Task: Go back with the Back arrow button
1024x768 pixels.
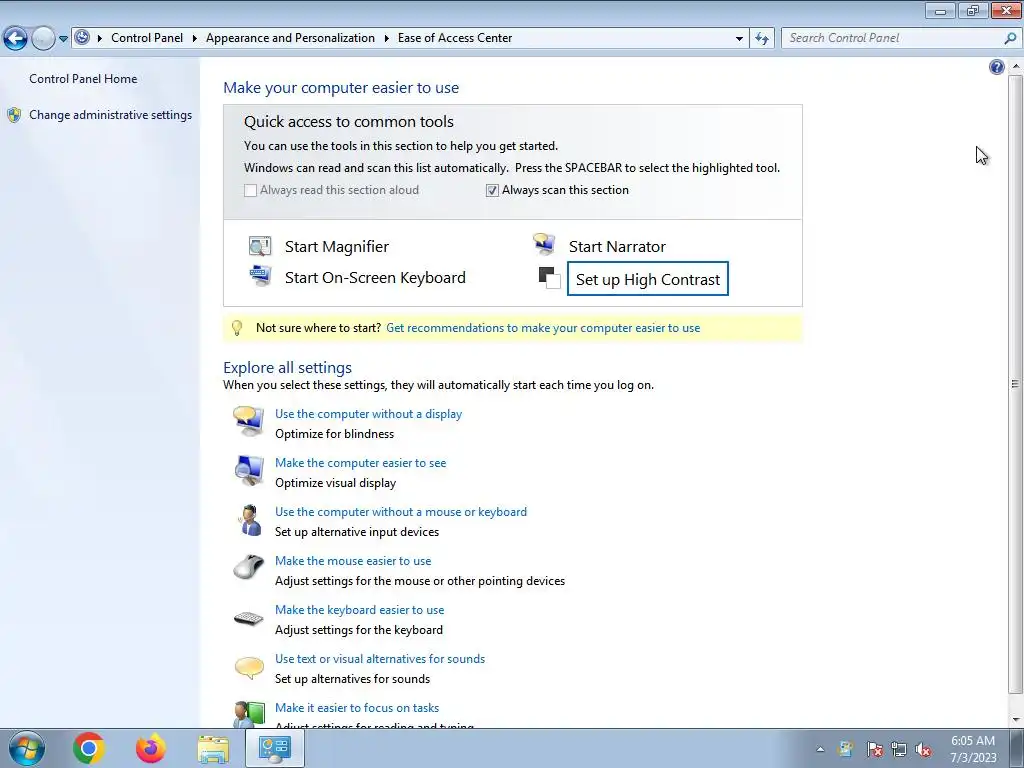Action: 15,39
